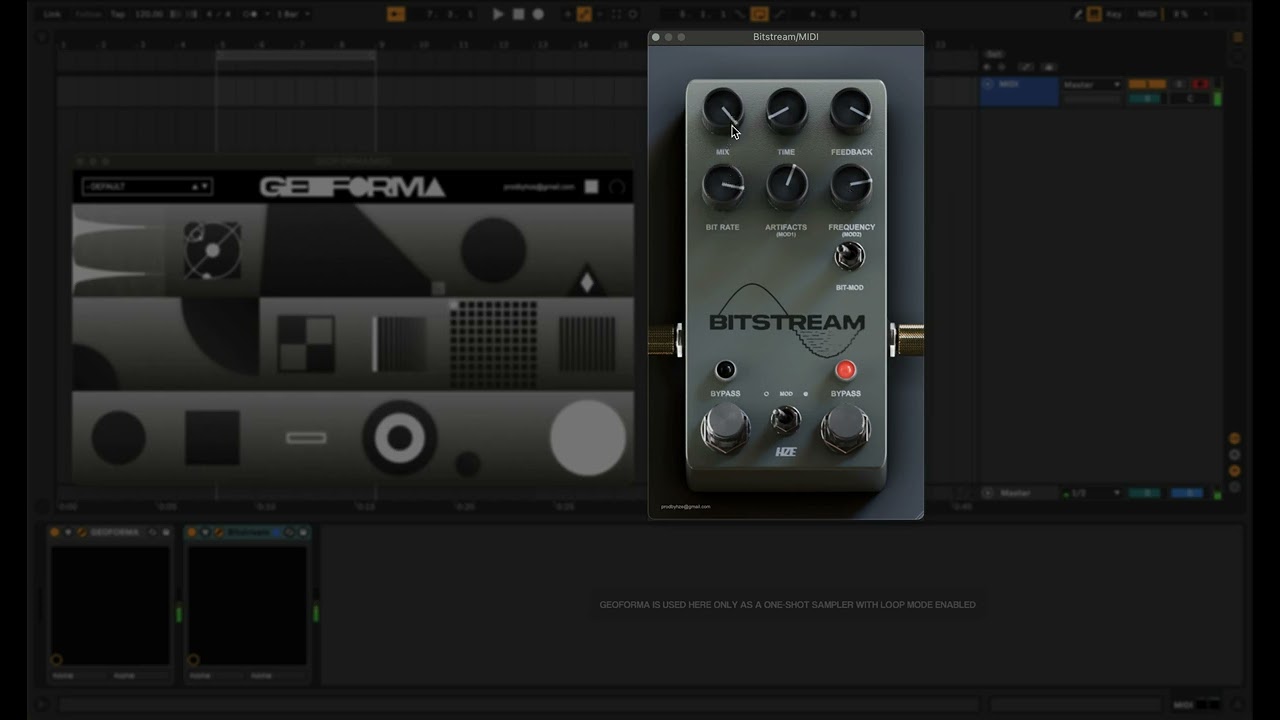
Task: Toggle the orange arrangement follow button
Action: [395, 14]
